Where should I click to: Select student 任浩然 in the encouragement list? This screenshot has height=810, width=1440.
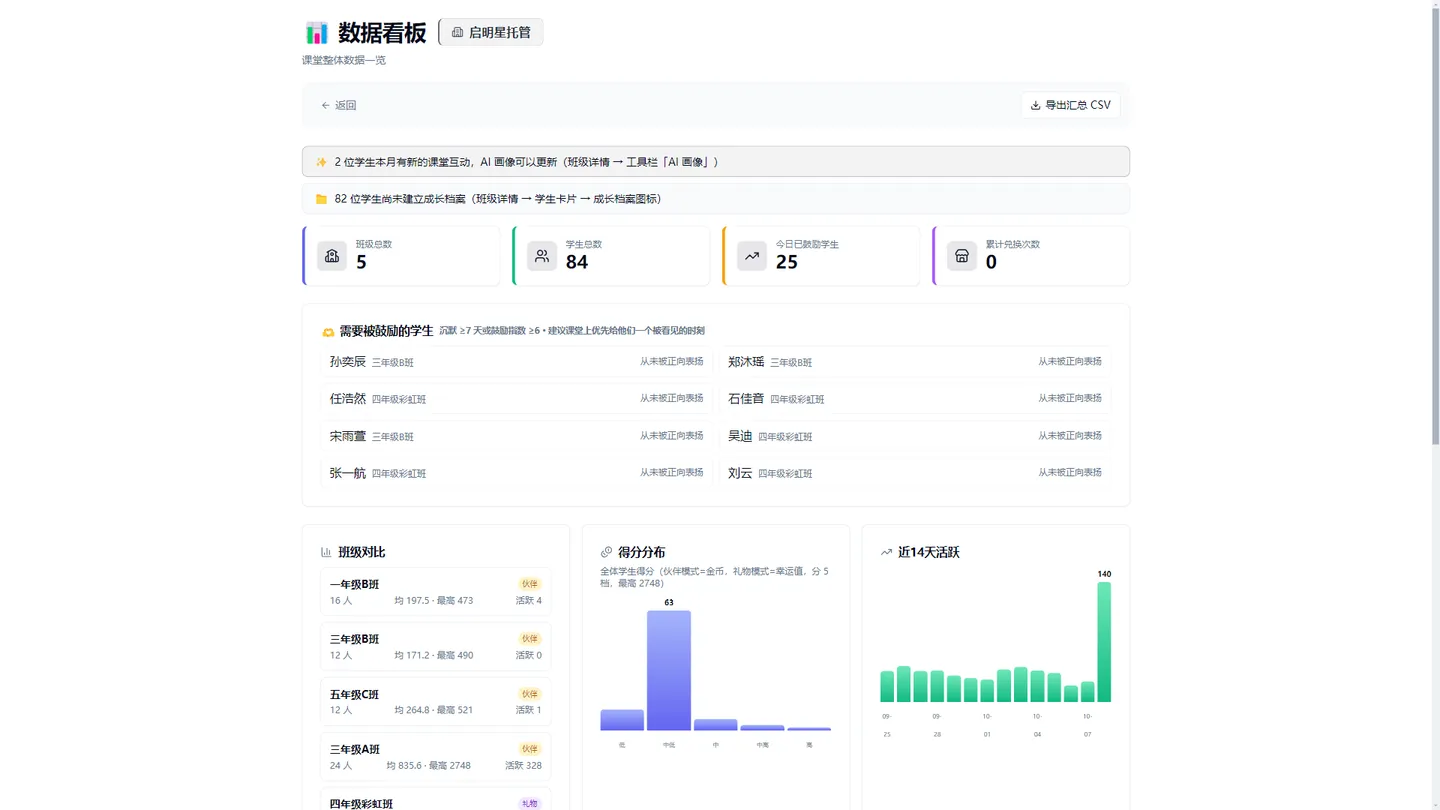pyautogui.click(x=516, y=399)
